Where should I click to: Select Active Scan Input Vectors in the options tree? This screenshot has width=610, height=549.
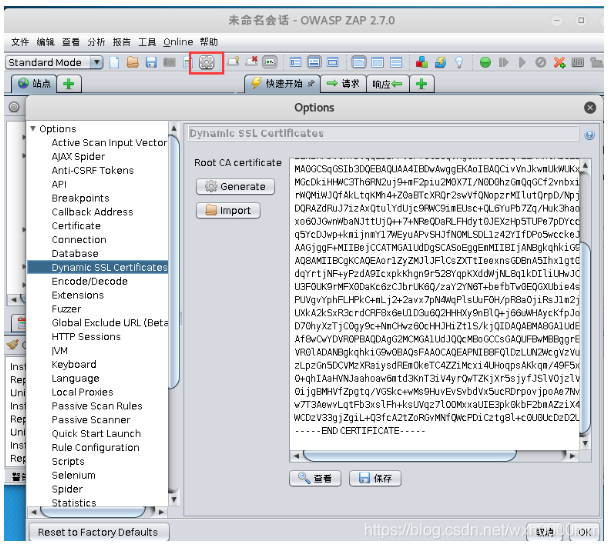[x=109, y=143]
